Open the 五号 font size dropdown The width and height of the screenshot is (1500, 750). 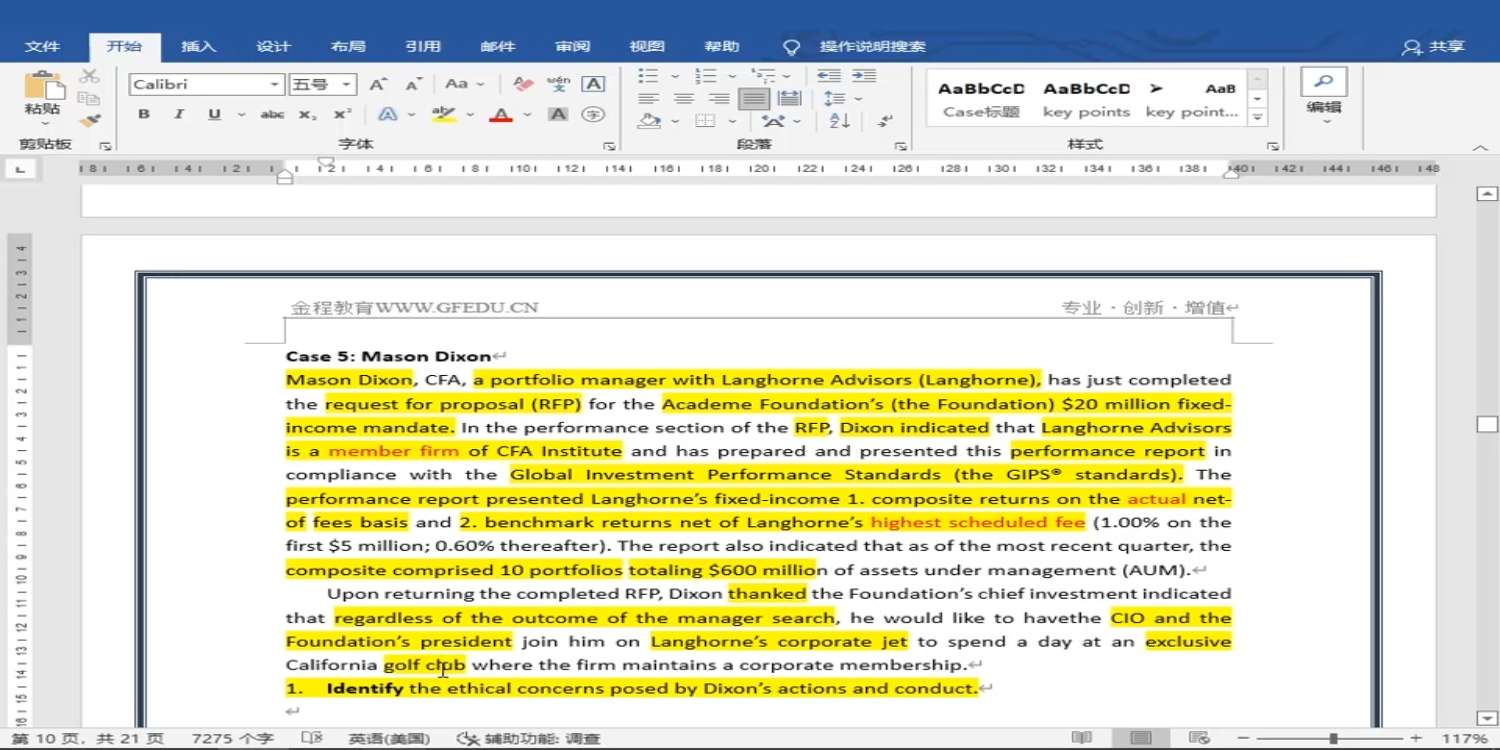[x=346, y=85]
